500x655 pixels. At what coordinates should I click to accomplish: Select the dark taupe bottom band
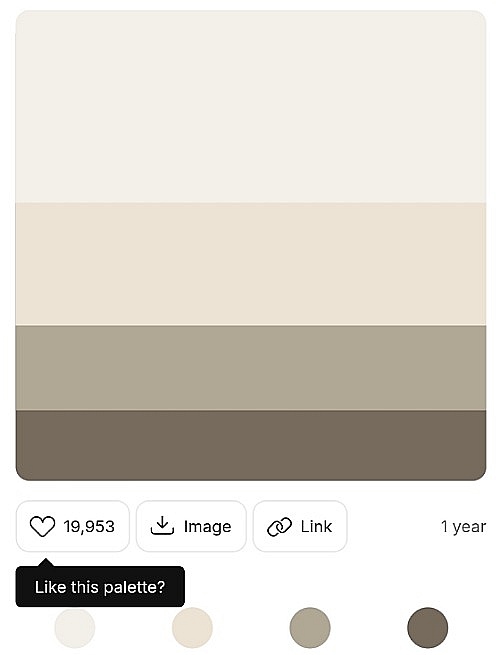251,445
